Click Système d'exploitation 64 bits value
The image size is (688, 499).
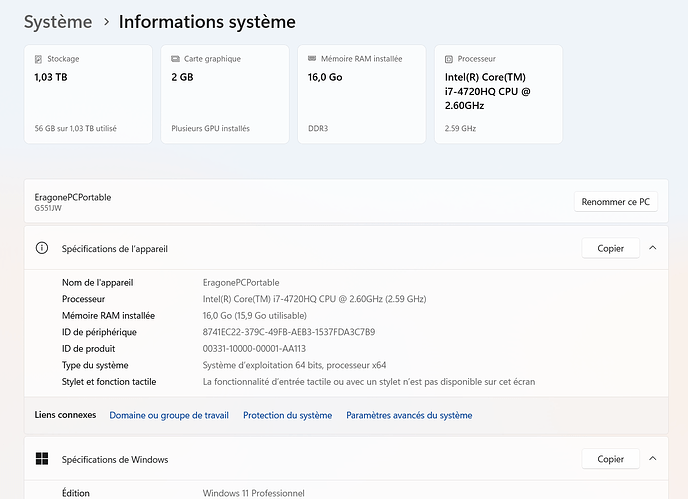pos(294,365)
